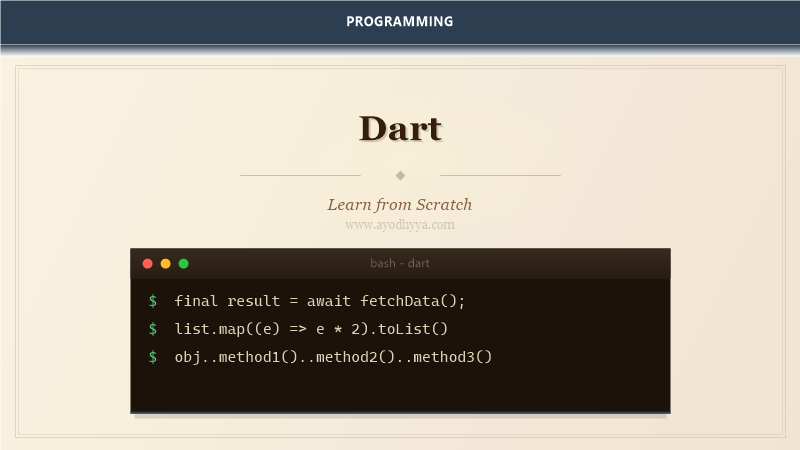800x450 pixels.
Task: Click the red close dot in terminal
Action: click(x=147, y=263)
